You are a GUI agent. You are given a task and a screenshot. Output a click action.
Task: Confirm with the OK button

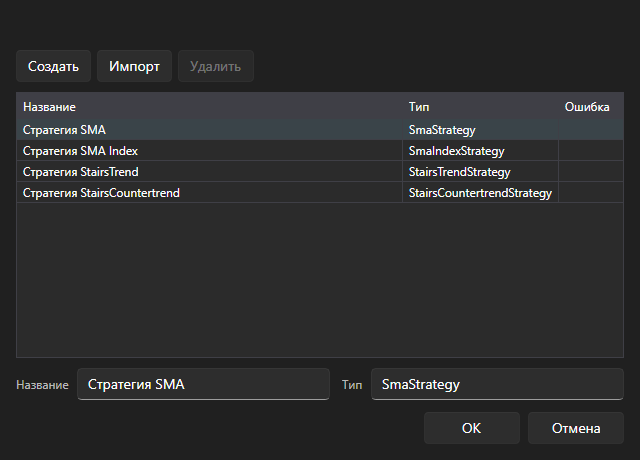click(x=471, y=428)
